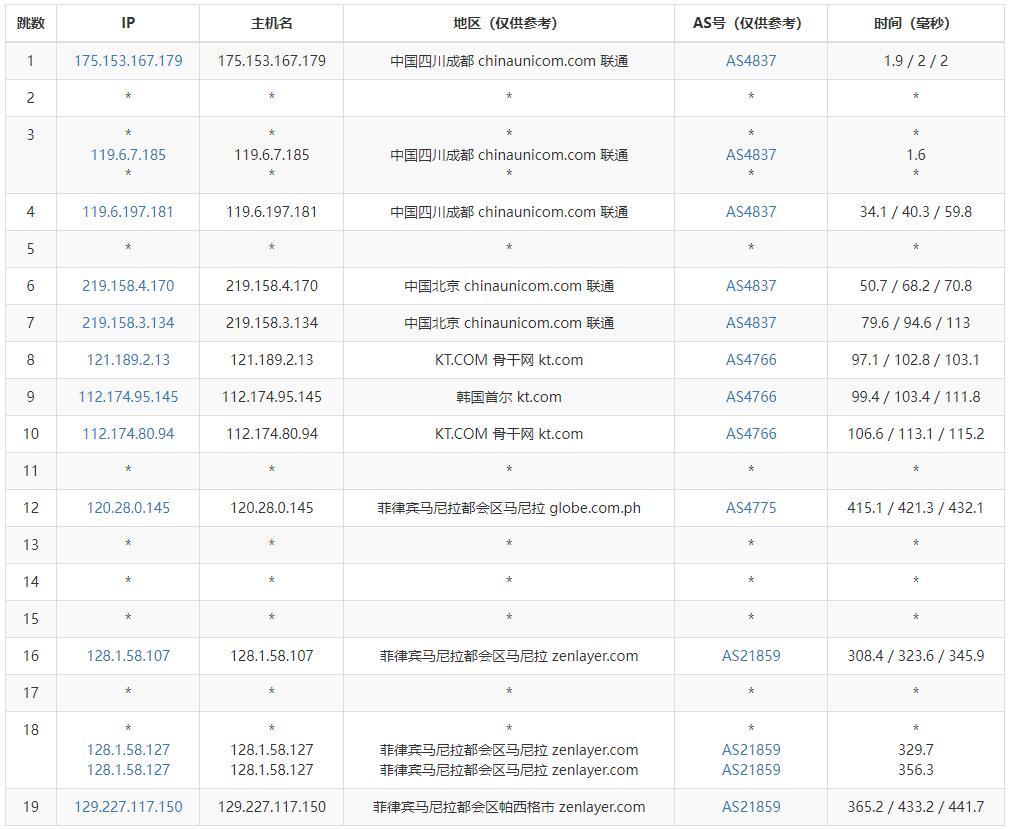
Task: Select hostname text 112.174.95.145
Action: (x=272, y=397)
